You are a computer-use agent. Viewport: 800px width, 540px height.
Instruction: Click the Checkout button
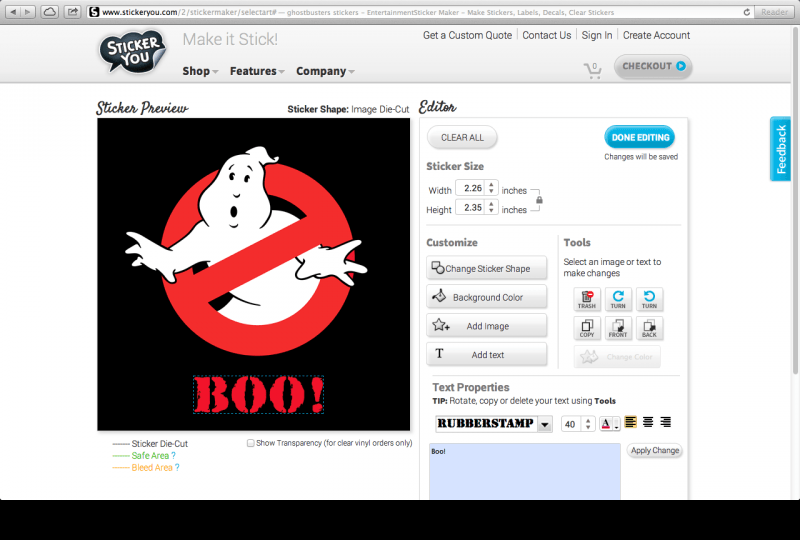pos(653,66)
